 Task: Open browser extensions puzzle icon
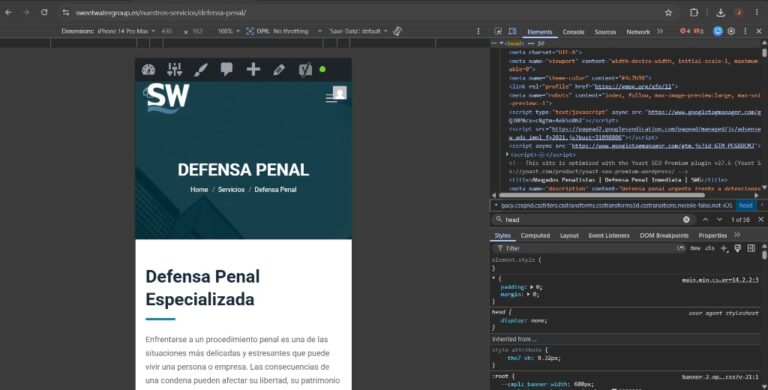pos(694,13)
